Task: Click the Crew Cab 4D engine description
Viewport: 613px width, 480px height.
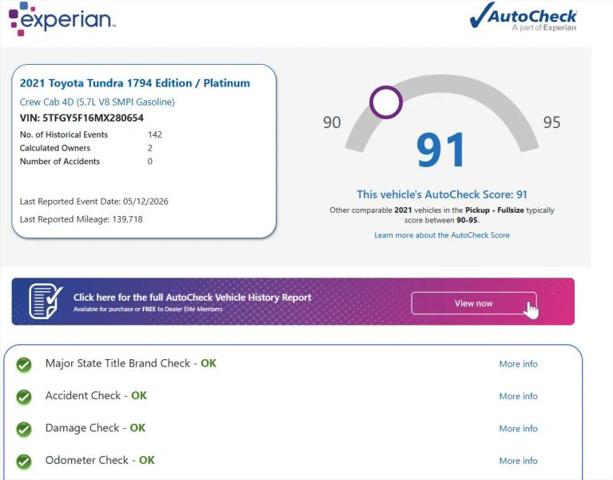Action: (97, 102)
